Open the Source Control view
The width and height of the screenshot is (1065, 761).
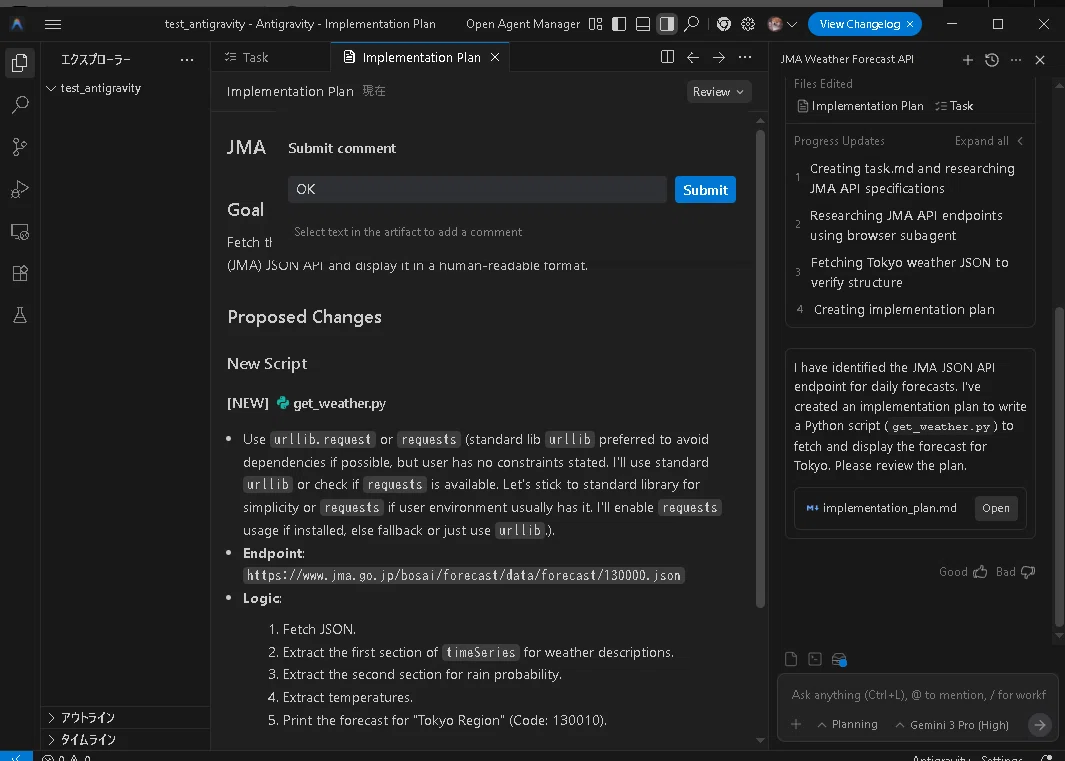click(20, 147)
